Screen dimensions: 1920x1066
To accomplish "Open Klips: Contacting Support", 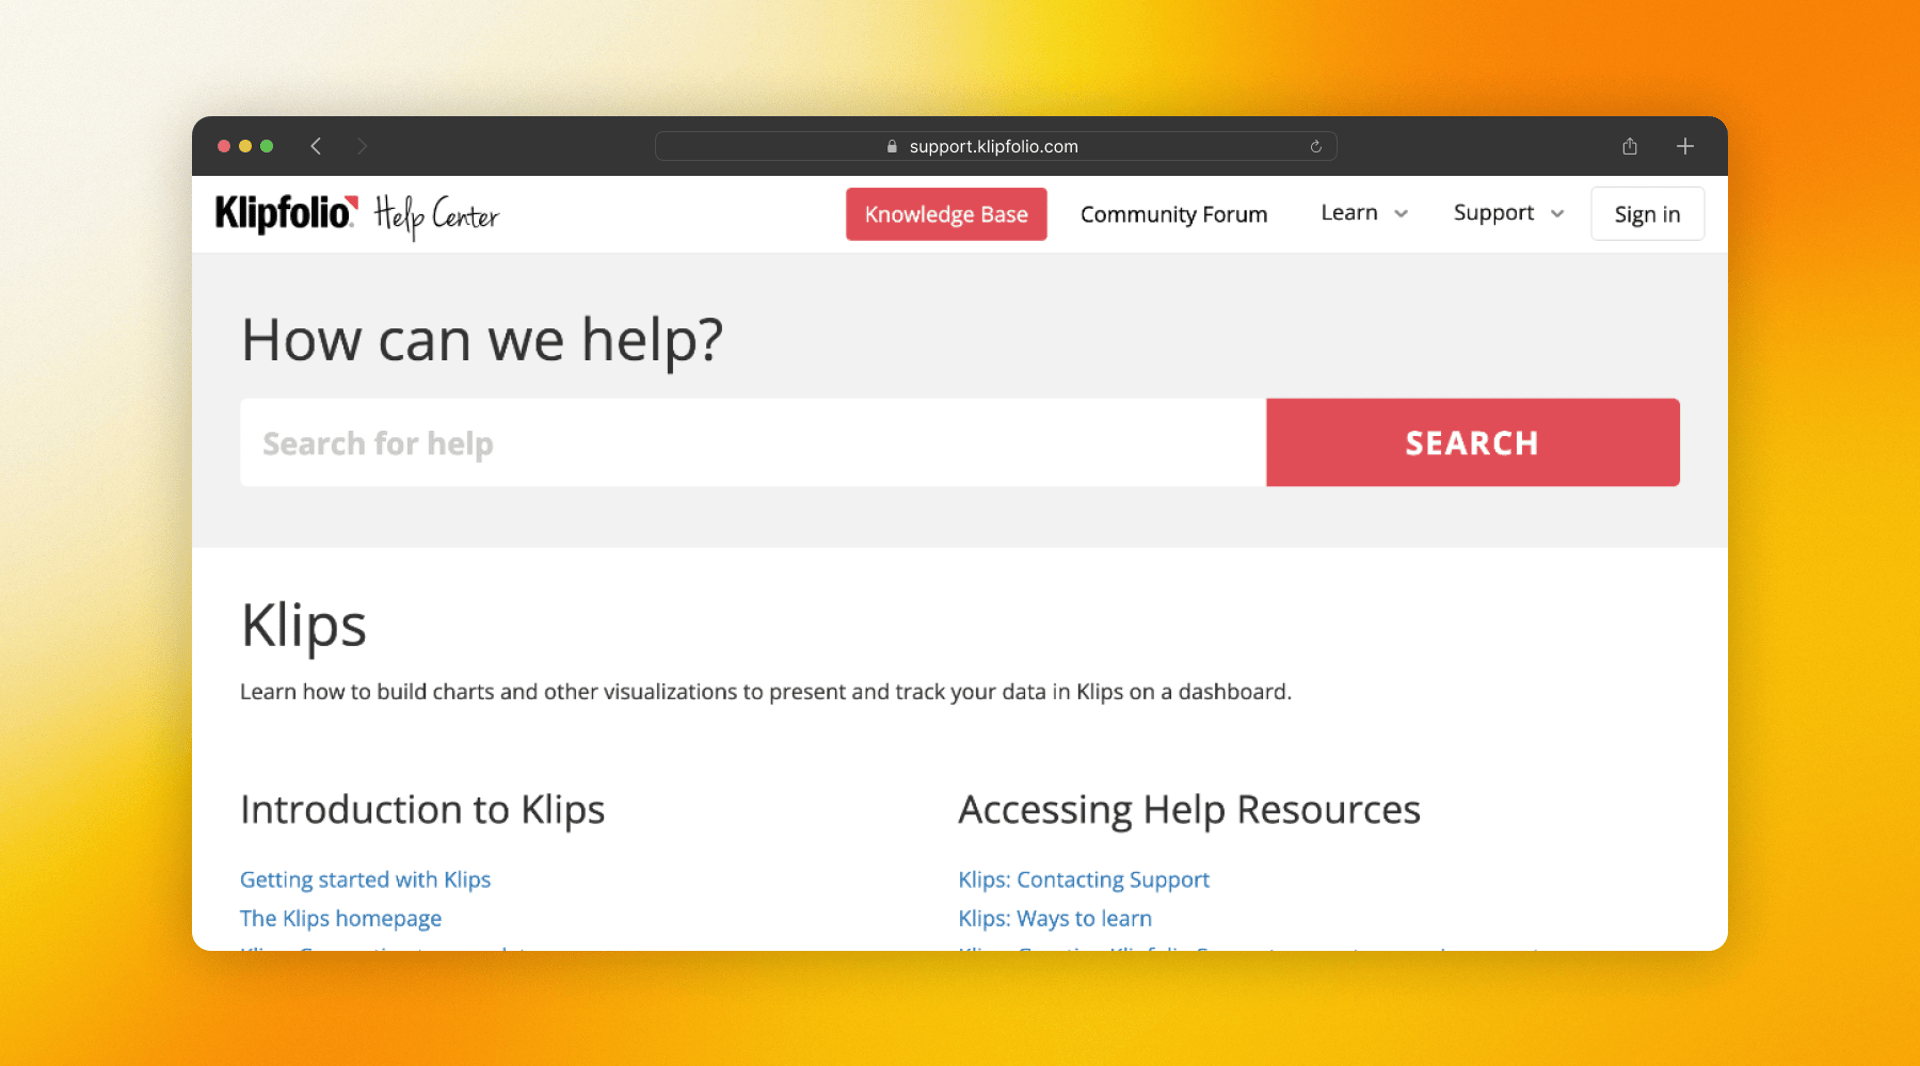I will [x=1083, y=879].
